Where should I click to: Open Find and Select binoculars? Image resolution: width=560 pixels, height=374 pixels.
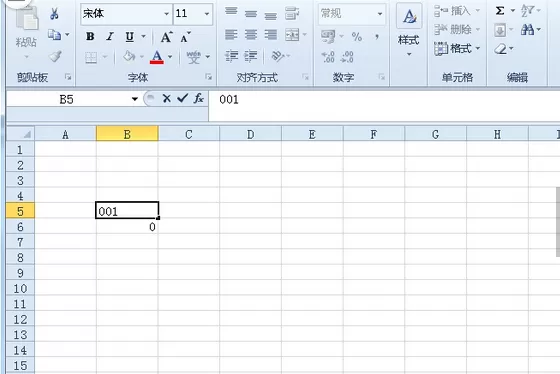click(x=527, y=29)
